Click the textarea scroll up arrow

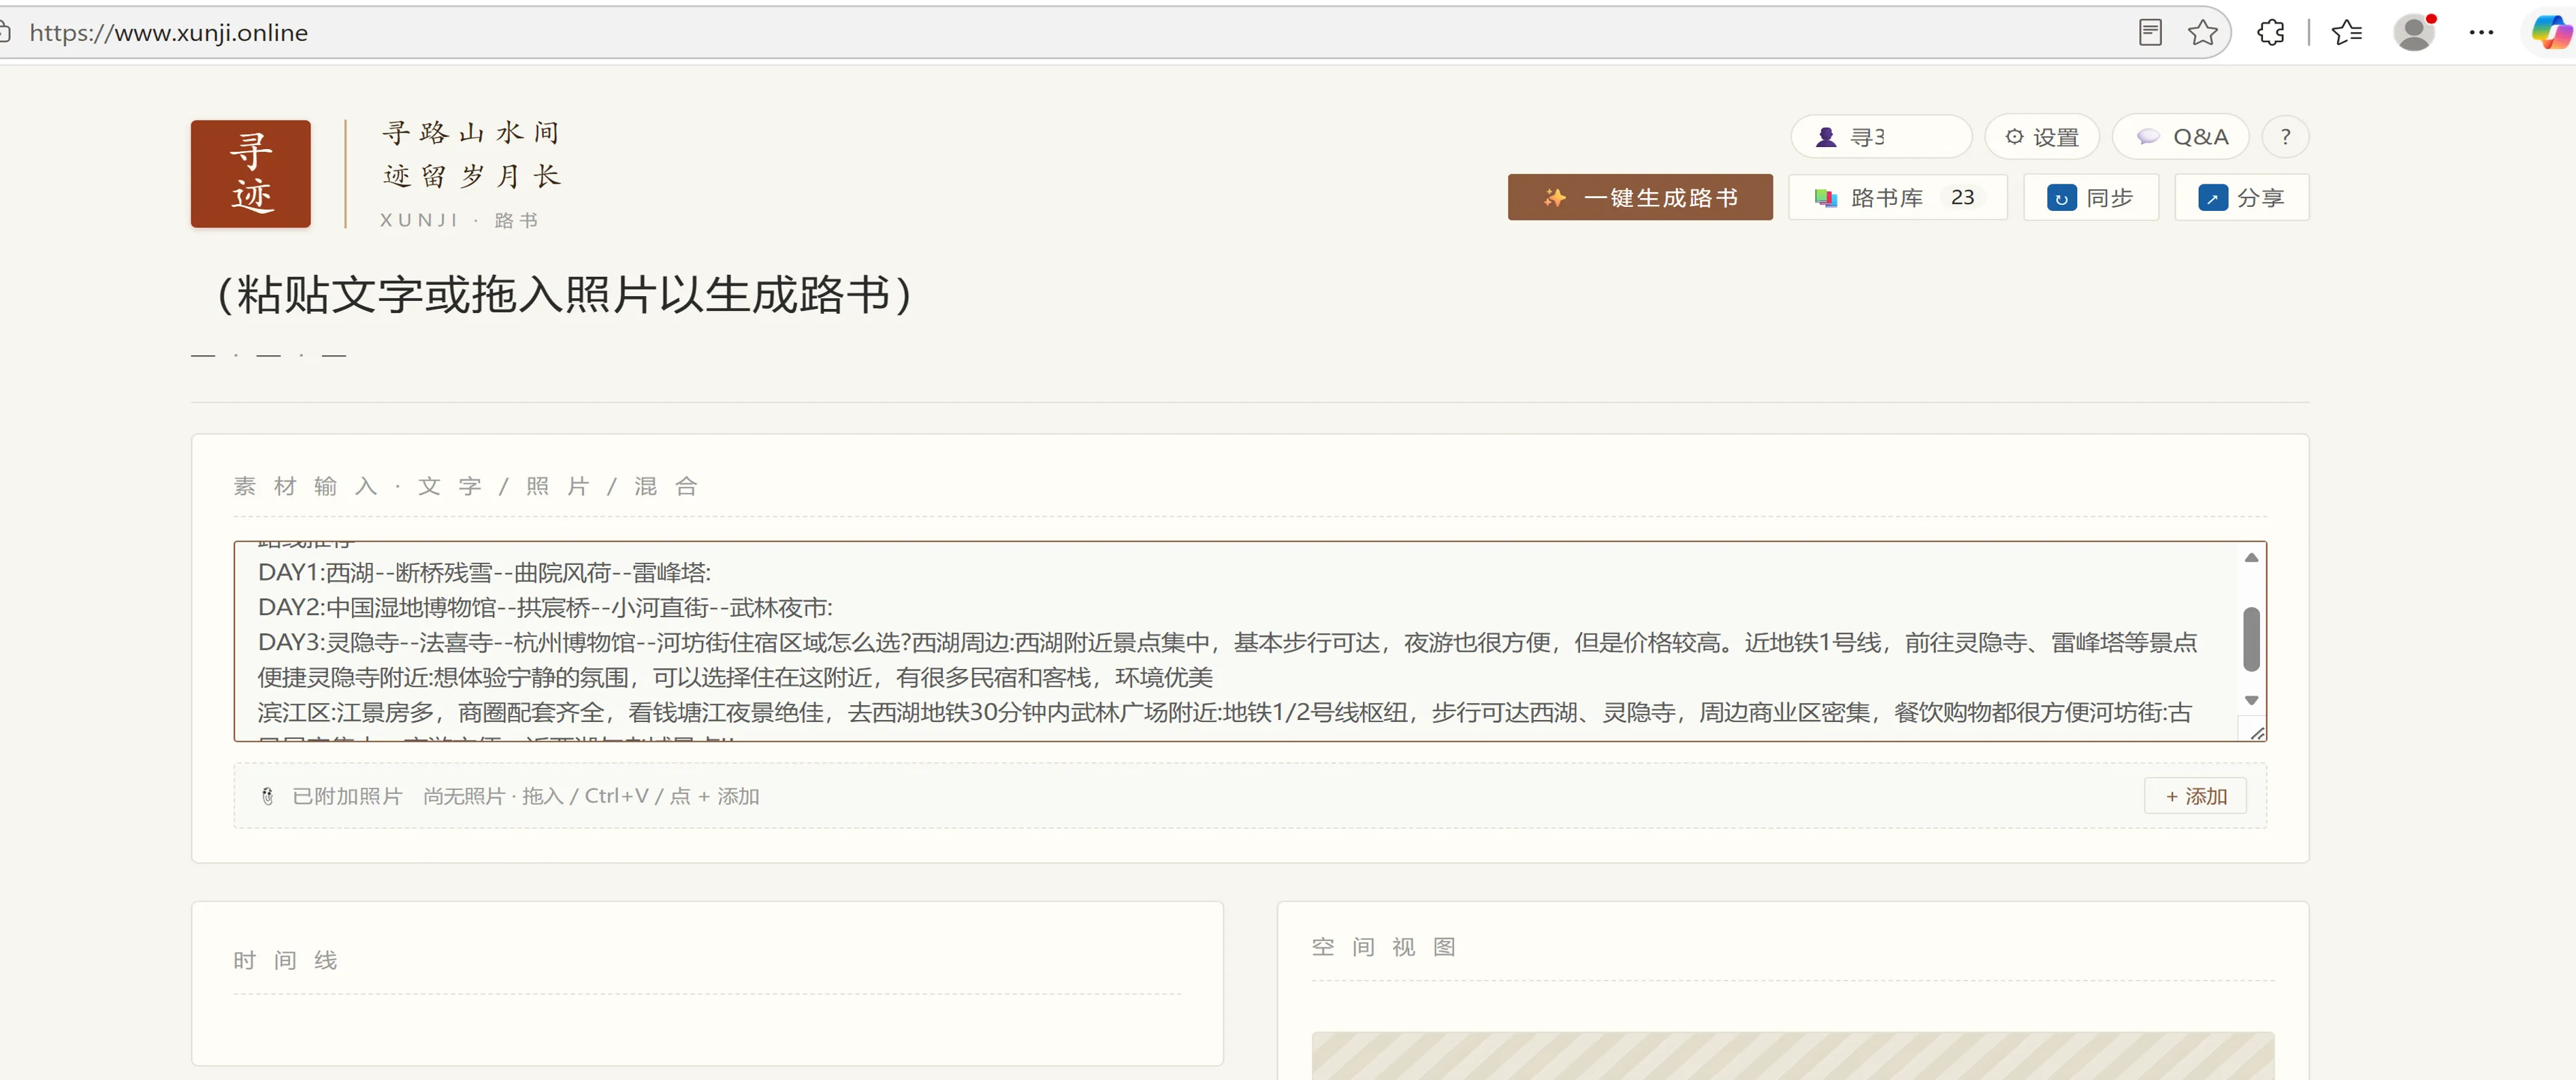point(2251,558)
